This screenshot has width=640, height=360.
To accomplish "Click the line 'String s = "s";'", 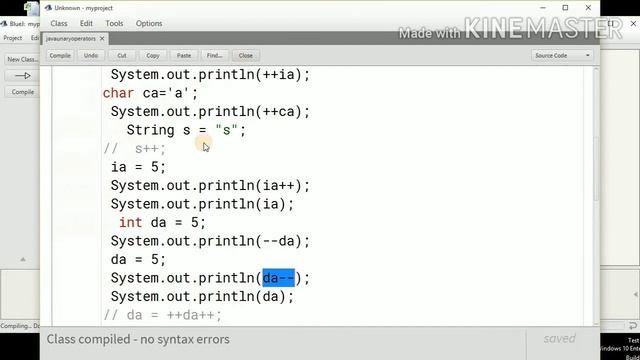I will click(186, 130).
